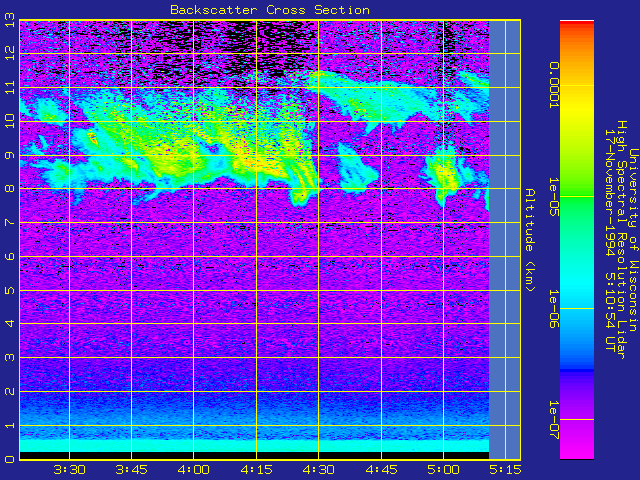Click the 1e-05 colorbar label
This screenshot has width=640, height=480.
click(x=553, y=197)
